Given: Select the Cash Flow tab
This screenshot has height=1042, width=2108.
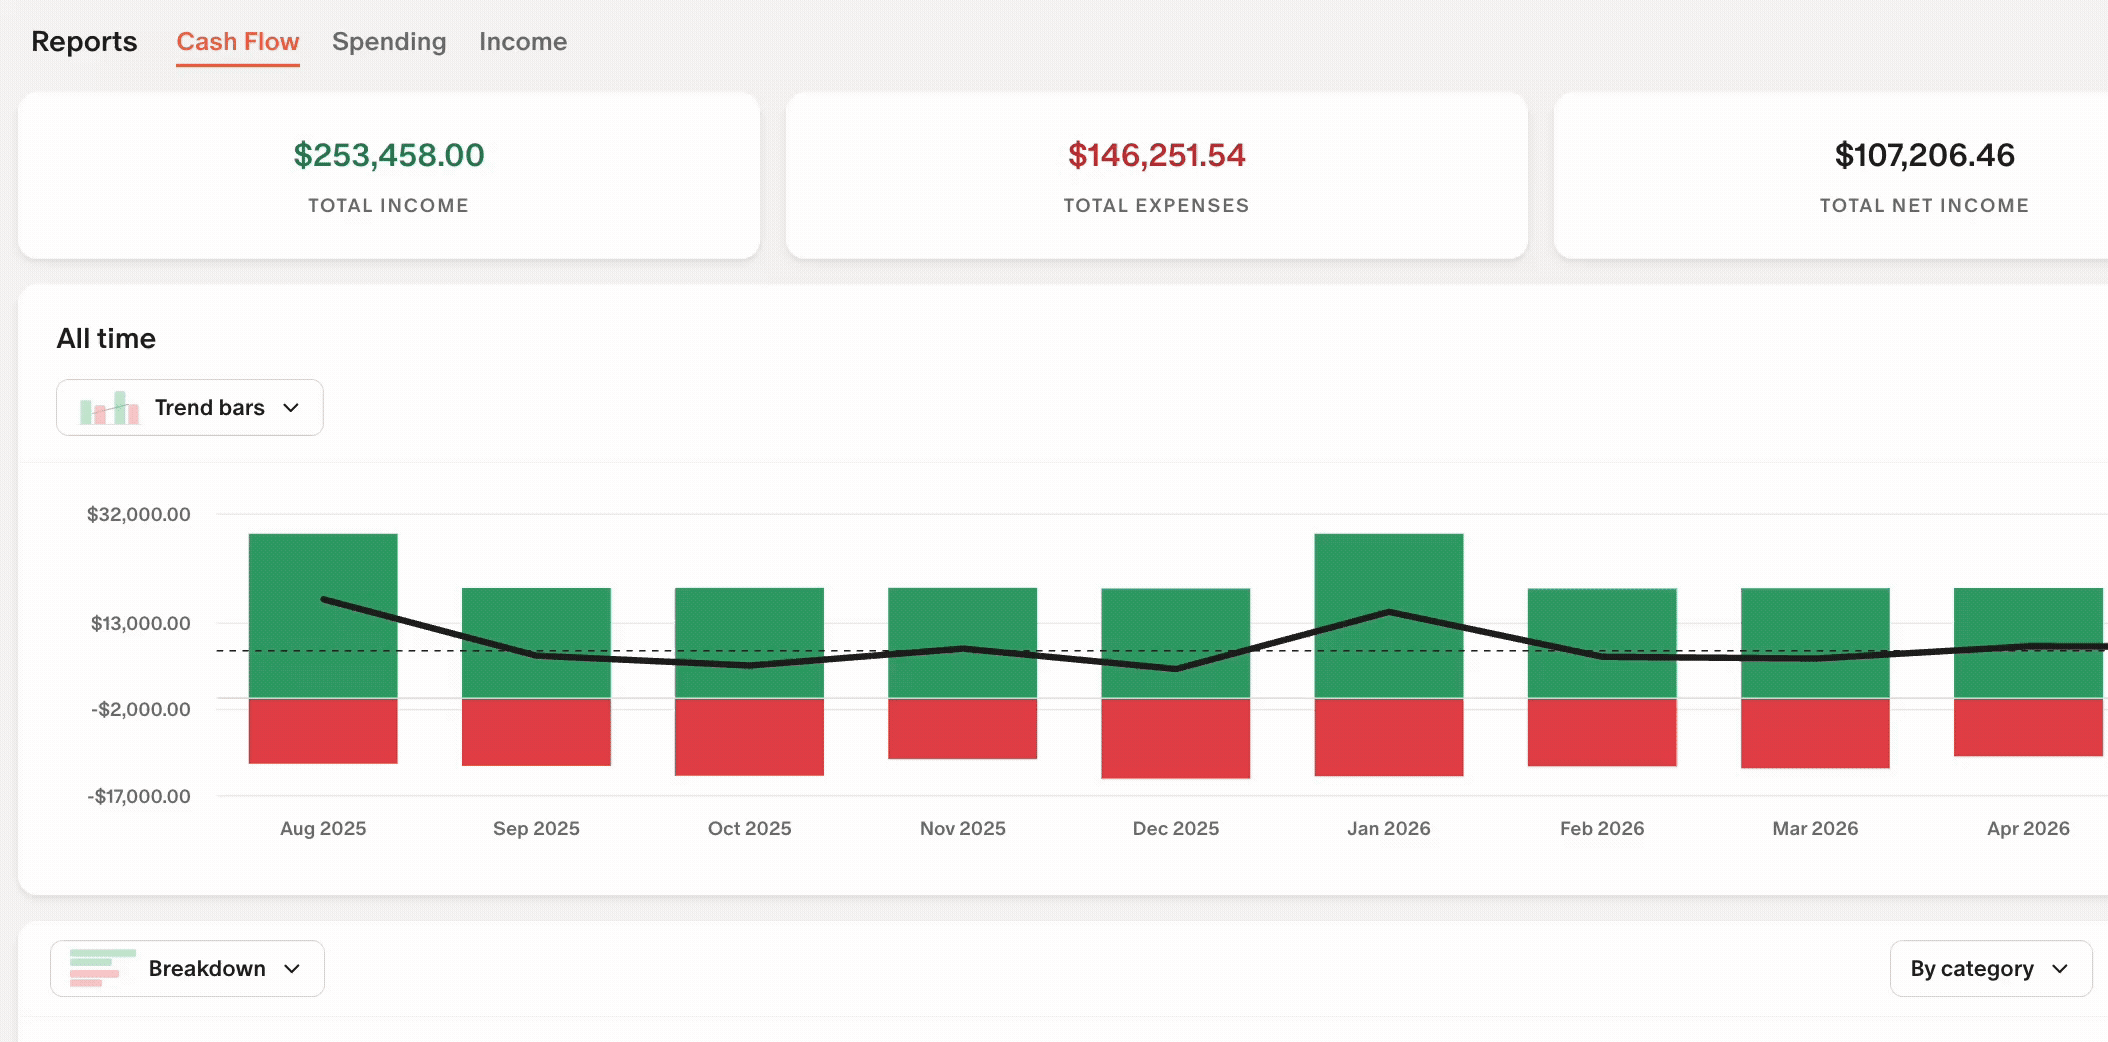Looking at the screenshot, I should pos(238,42).
